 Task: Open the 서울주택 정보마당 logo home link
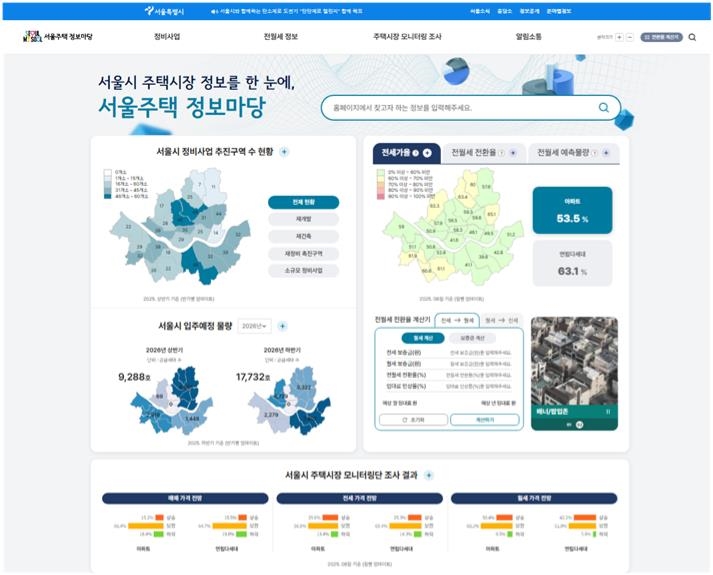[x=58, y=36]
